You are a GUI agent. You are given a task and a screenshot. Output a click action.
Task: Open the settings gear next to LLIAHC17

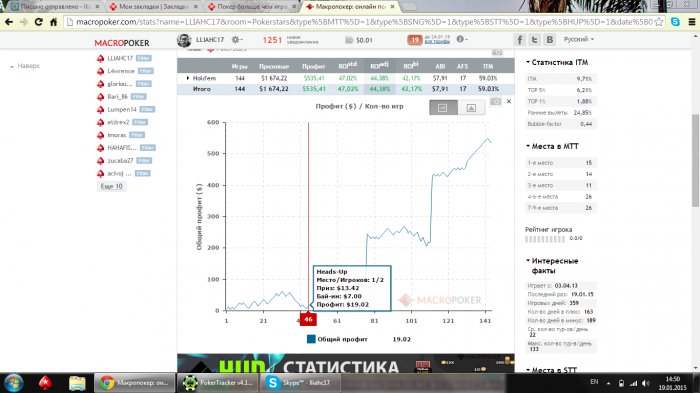[236, 40]
